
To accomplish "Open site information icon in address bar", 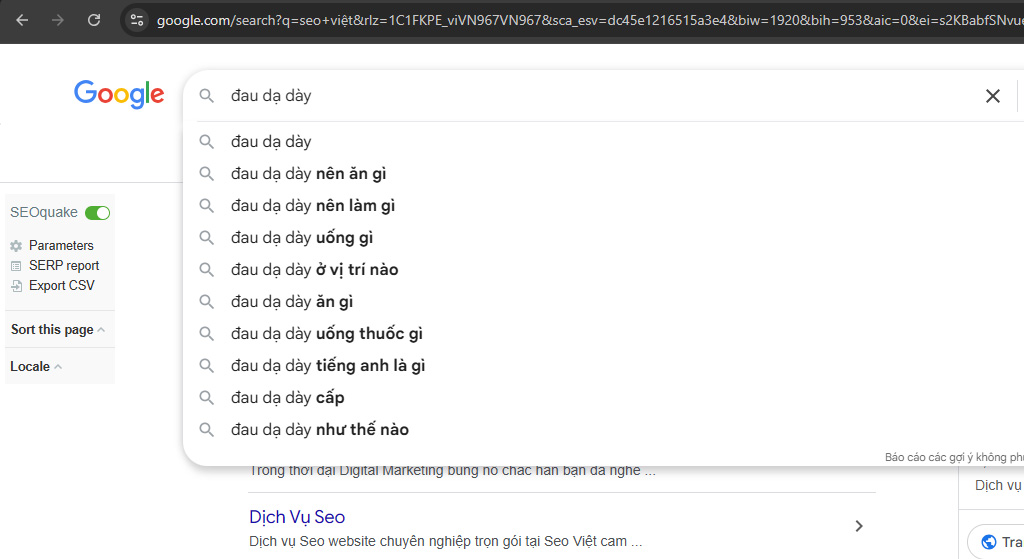I will 136,20.
